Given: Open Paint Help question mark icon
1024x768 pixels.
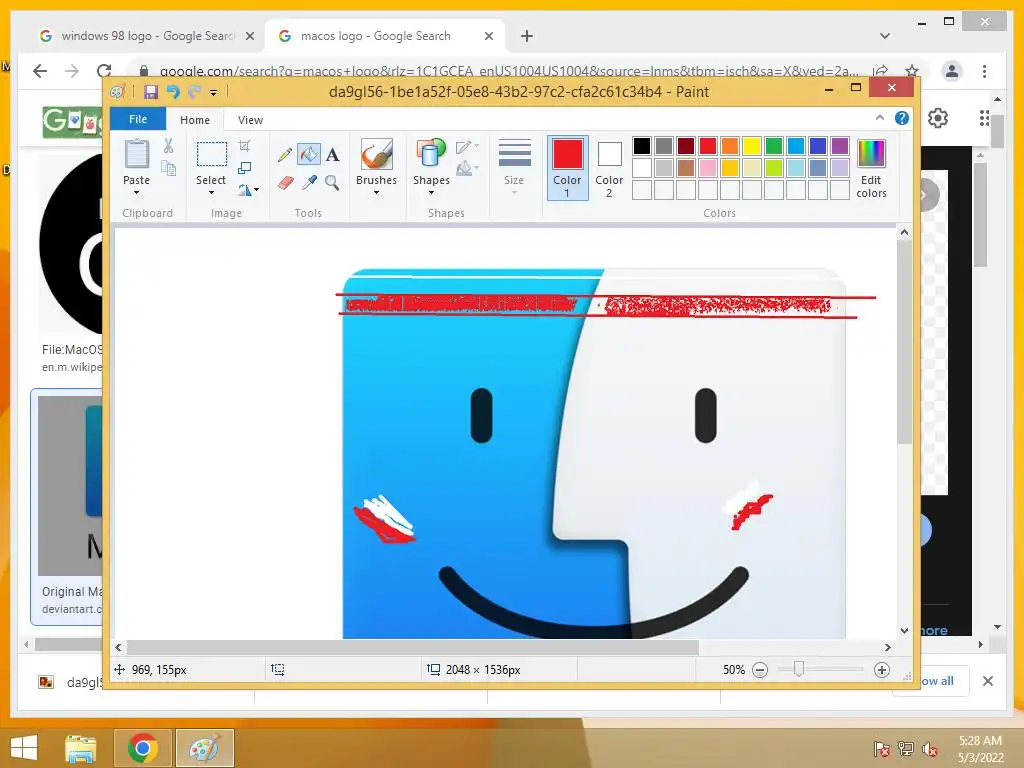Looking at the screenshot, I should pos(902,118).
